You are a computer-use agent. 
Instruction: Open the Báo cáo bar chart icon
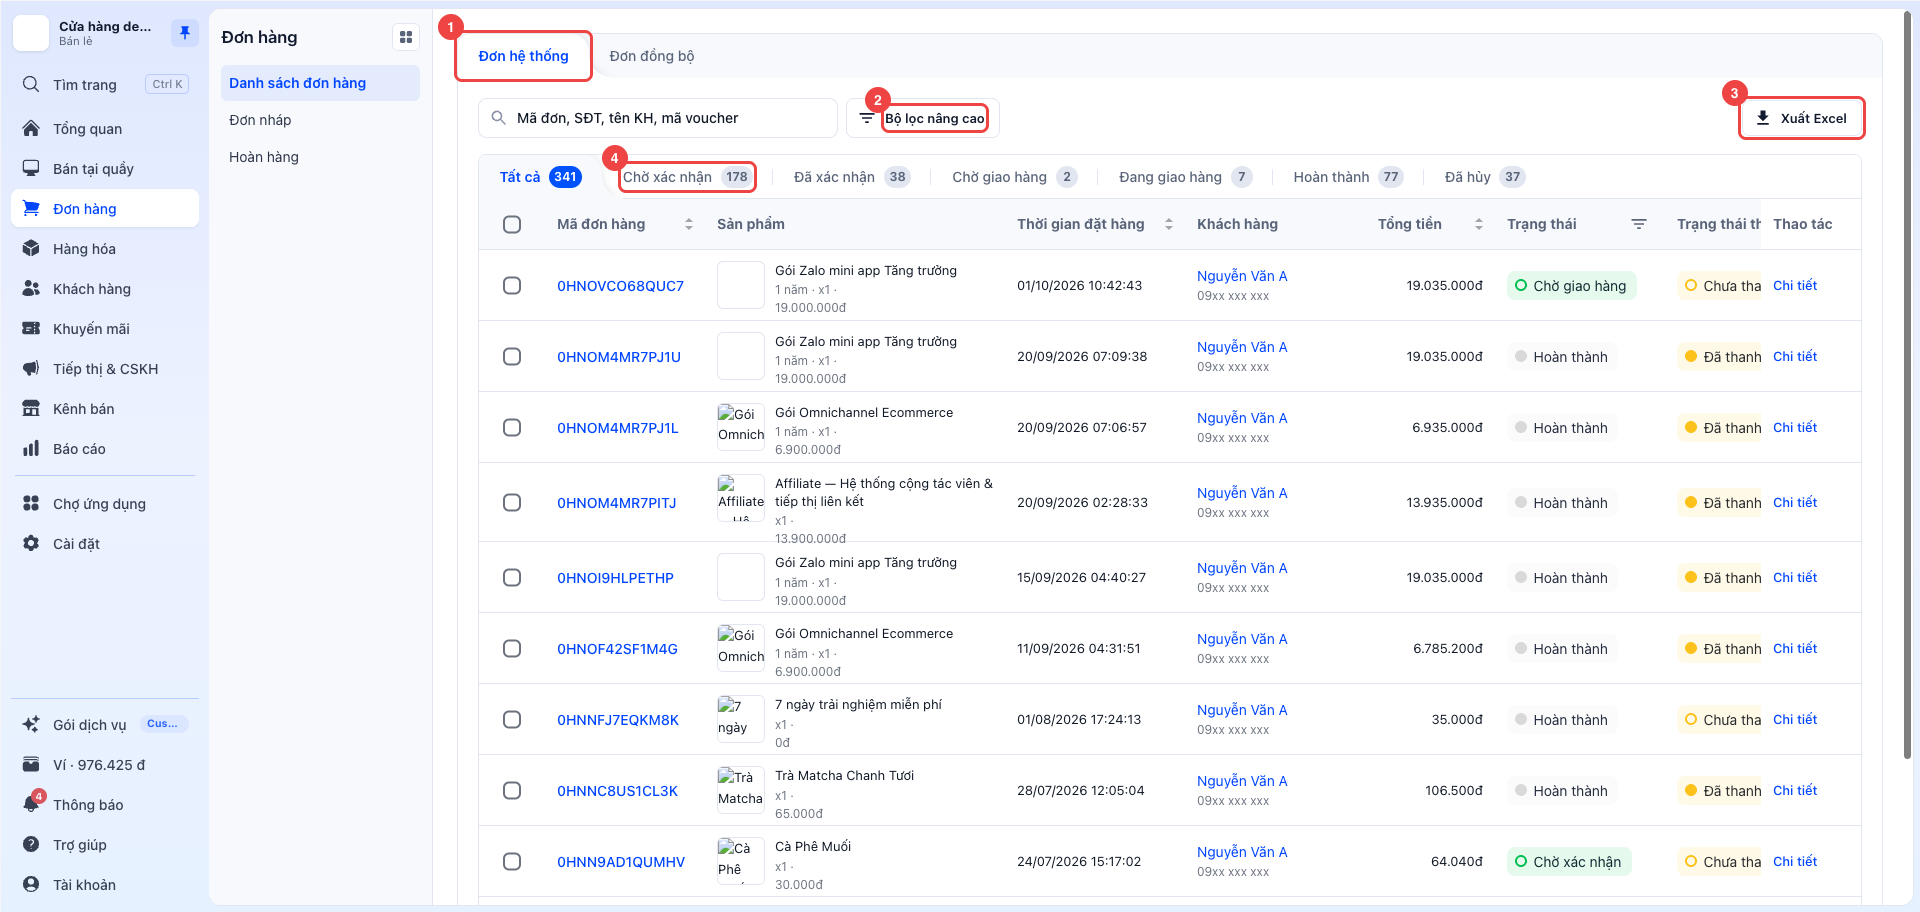pyautogui.click(x=31, y=449)
